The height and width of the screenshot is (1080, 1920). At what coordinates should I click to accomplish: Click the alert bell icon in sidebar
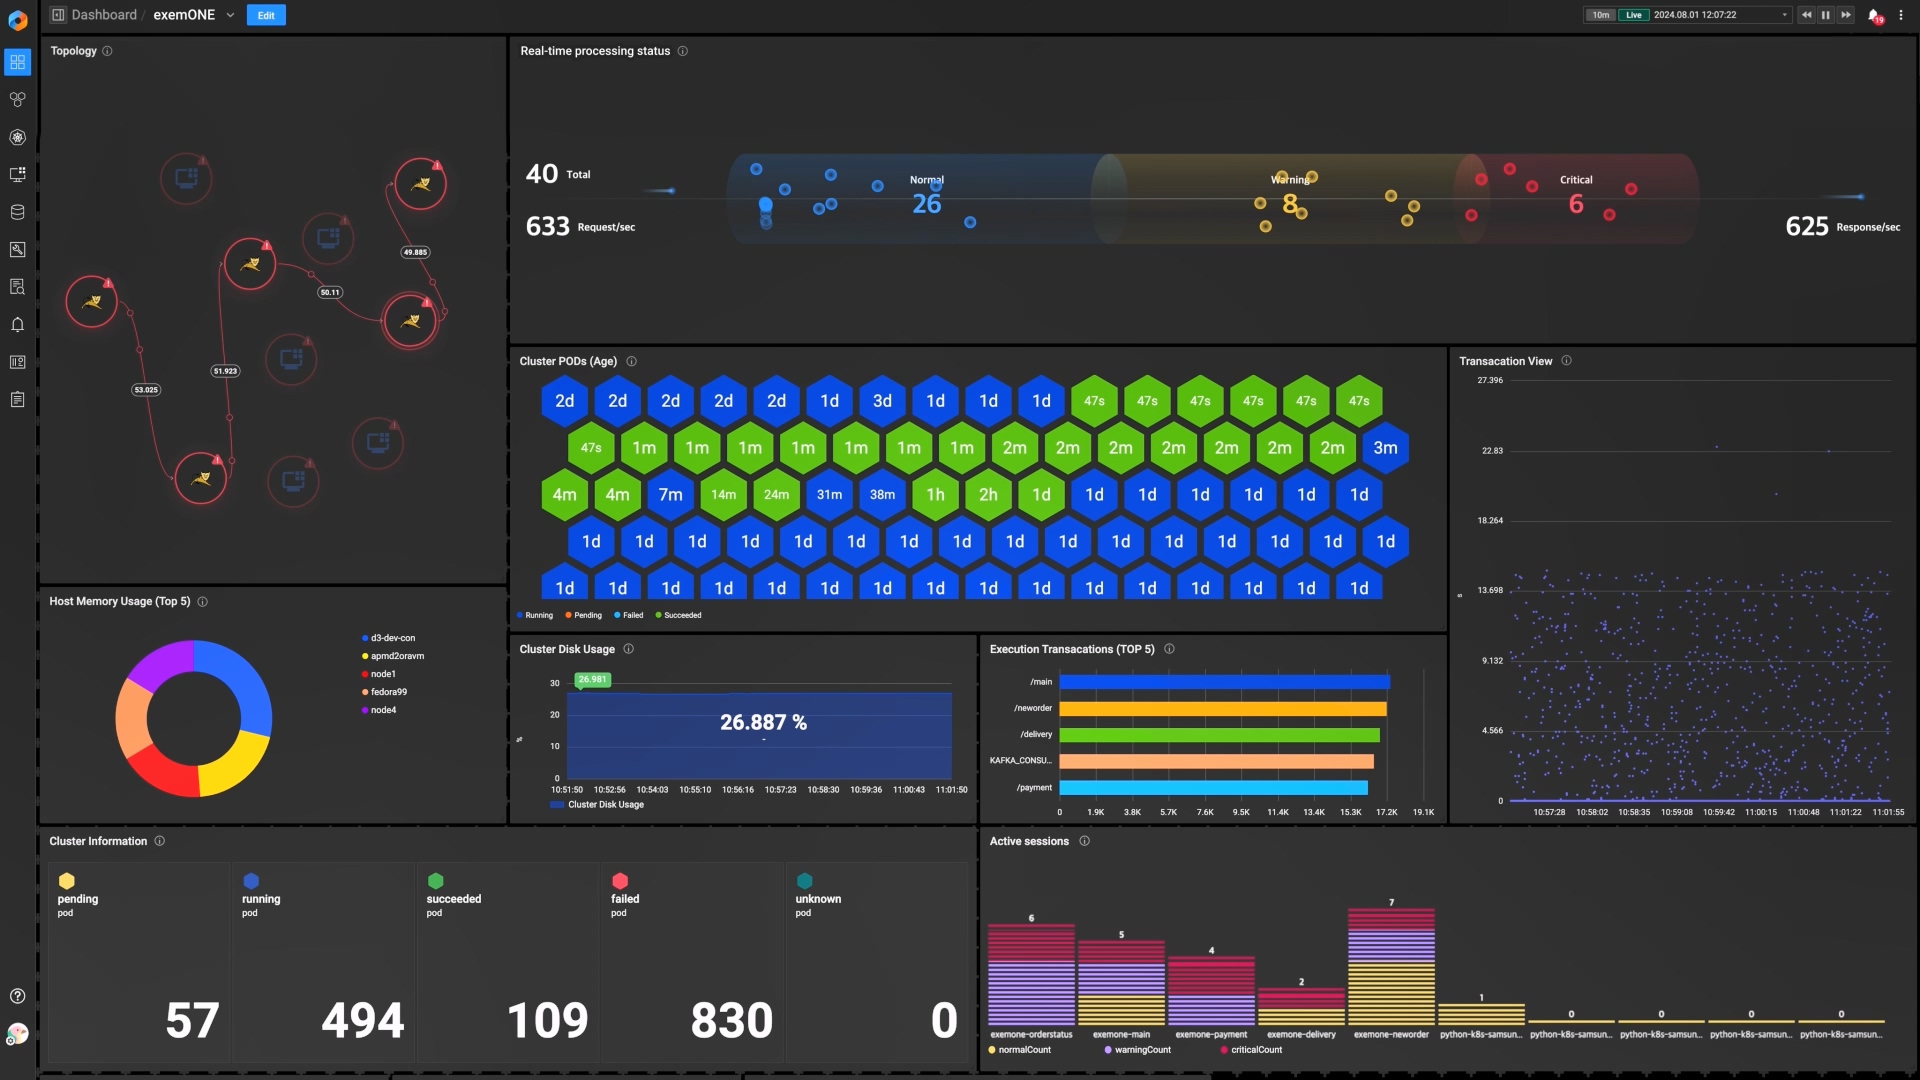click(17, 325)
